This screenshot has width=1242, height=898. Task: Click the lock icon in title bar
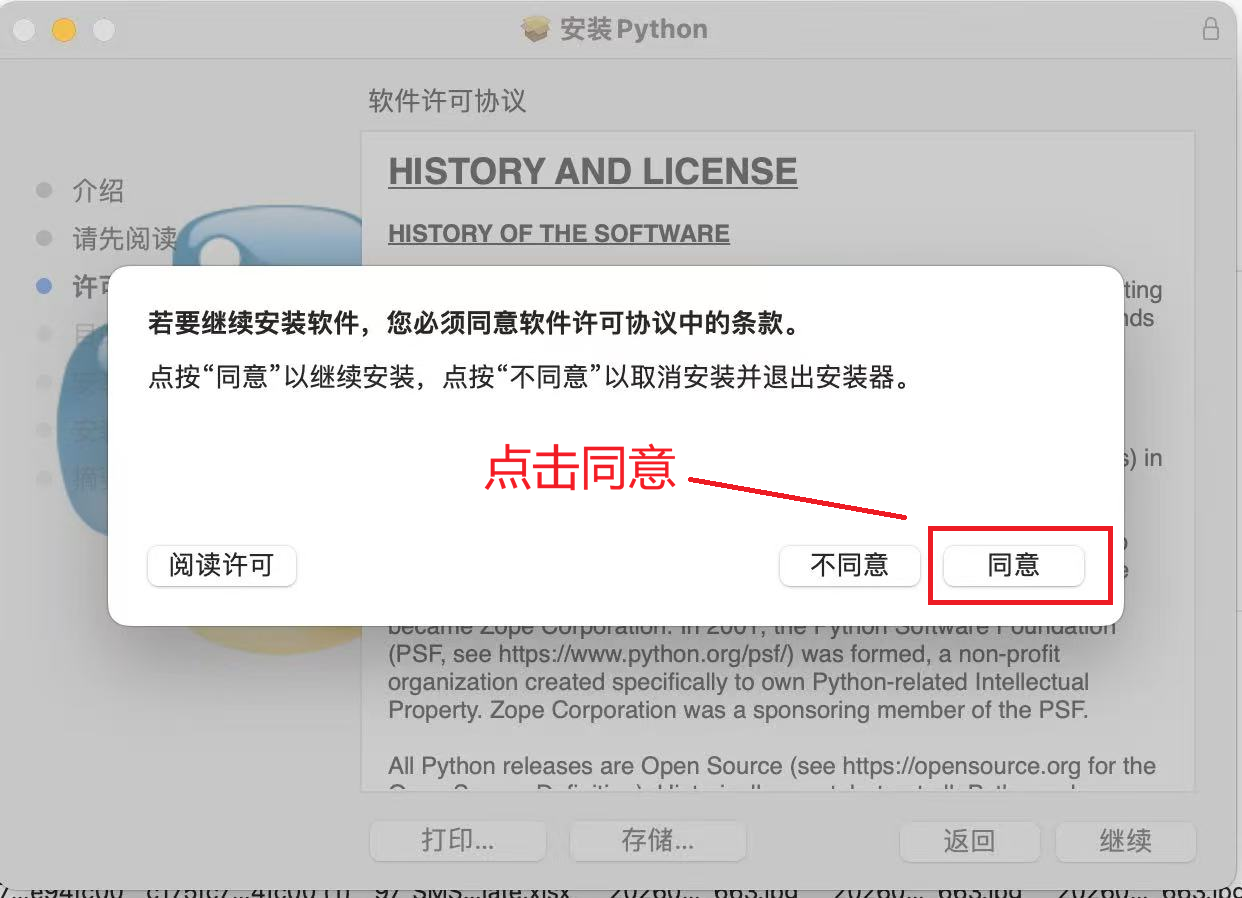pos(1210,29)
